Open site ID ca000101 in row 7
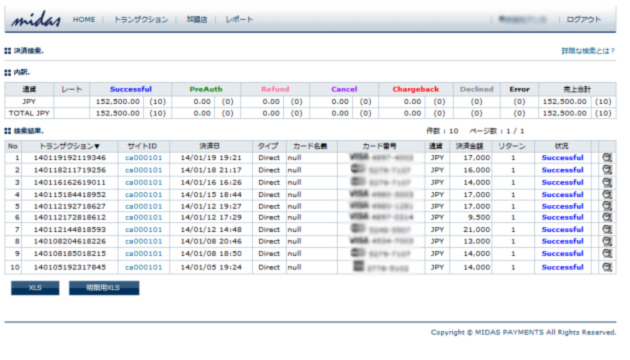Screen dimensions: 630x360 pyautogui.click(x=143, y=229)
